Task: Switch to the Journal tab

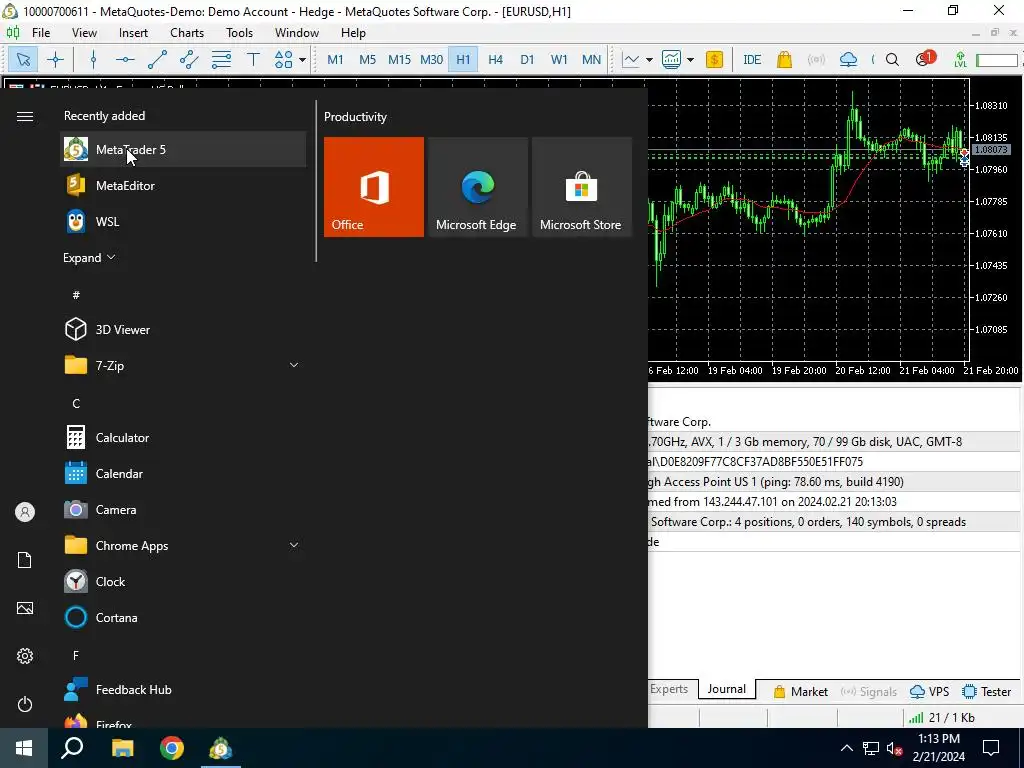Action: click(x=726, y=689)
